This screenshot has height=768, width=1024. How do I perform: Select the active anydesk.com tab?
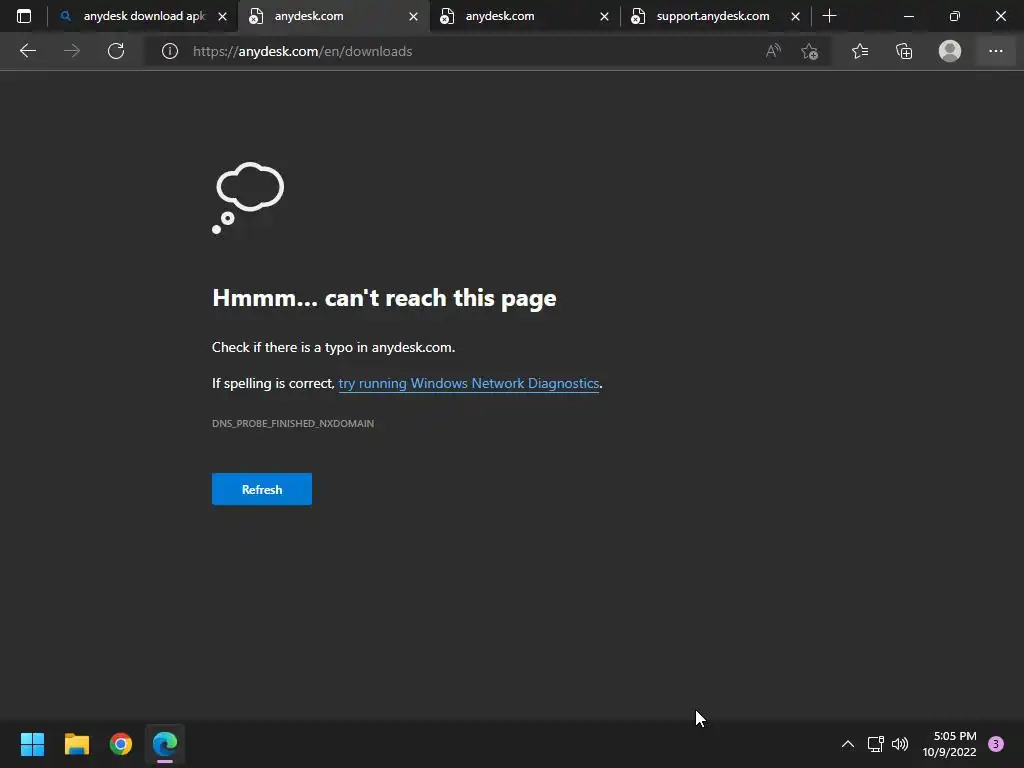pyautogui.click(x=333, y=16)
